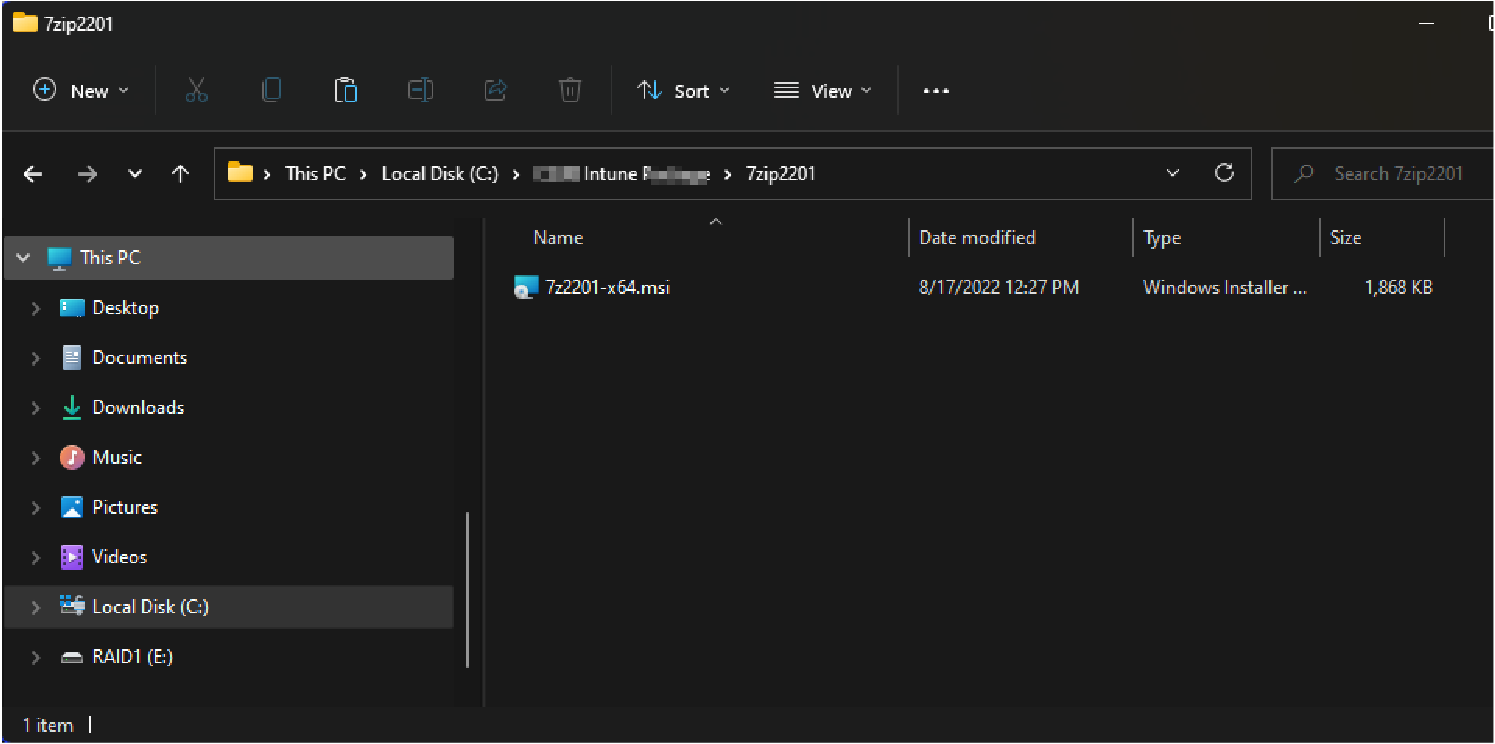Paste using the toolbar Paste icon
The image size is (1495, 744).
point(345,90)
